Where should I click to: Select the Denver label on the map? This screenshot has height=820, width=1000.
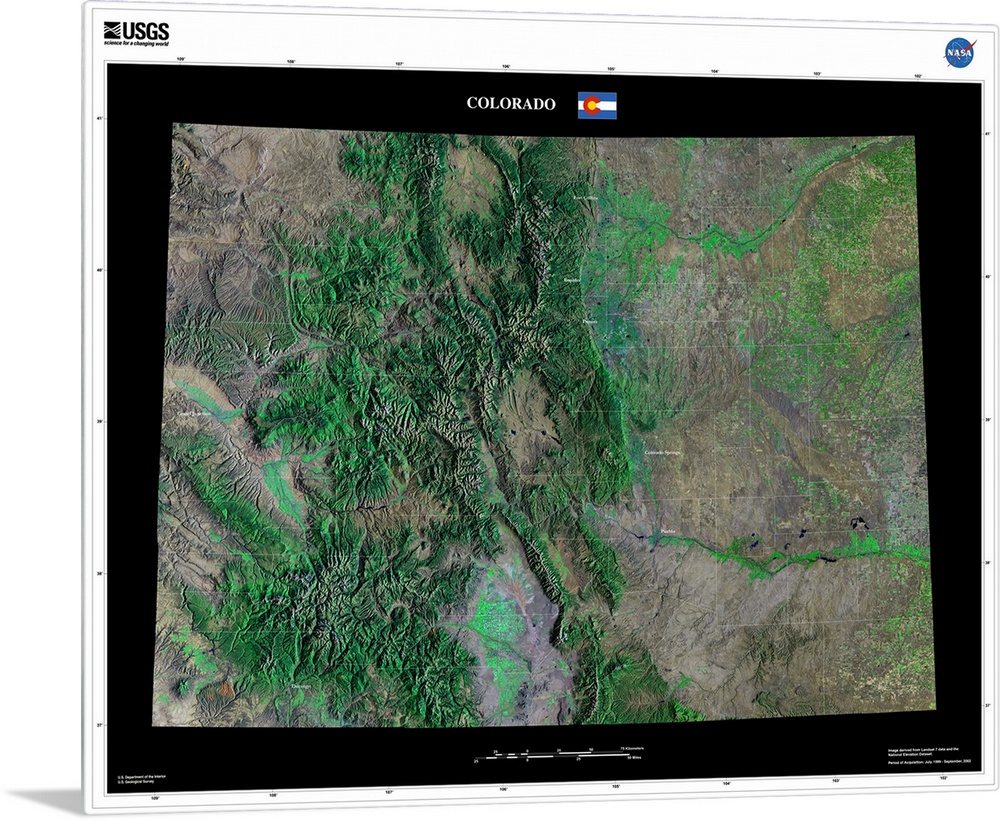pyautogui.click(x=589, y=322)
